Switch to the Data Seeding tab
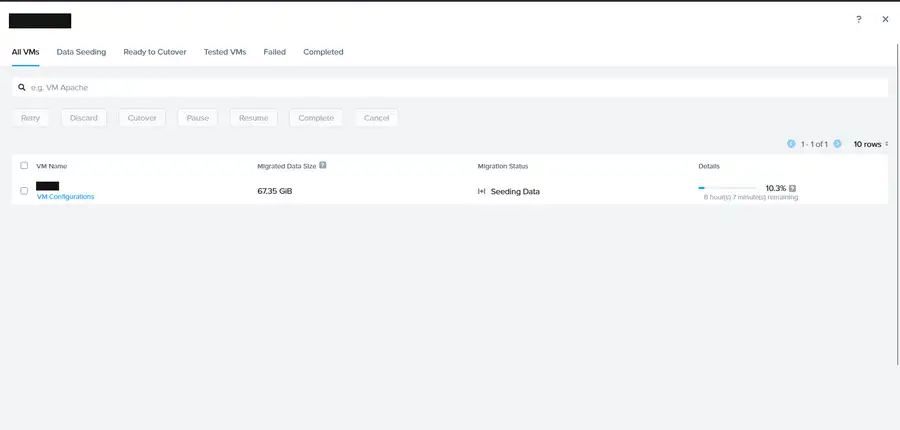Screen dimensions: 900x430 [82, 52]
